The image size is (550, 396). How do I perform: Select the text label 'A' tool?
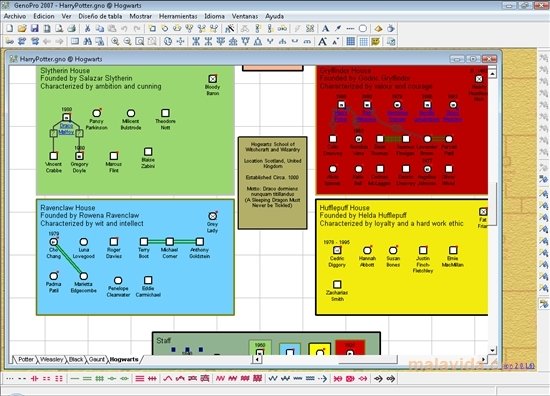click(325, 28)
